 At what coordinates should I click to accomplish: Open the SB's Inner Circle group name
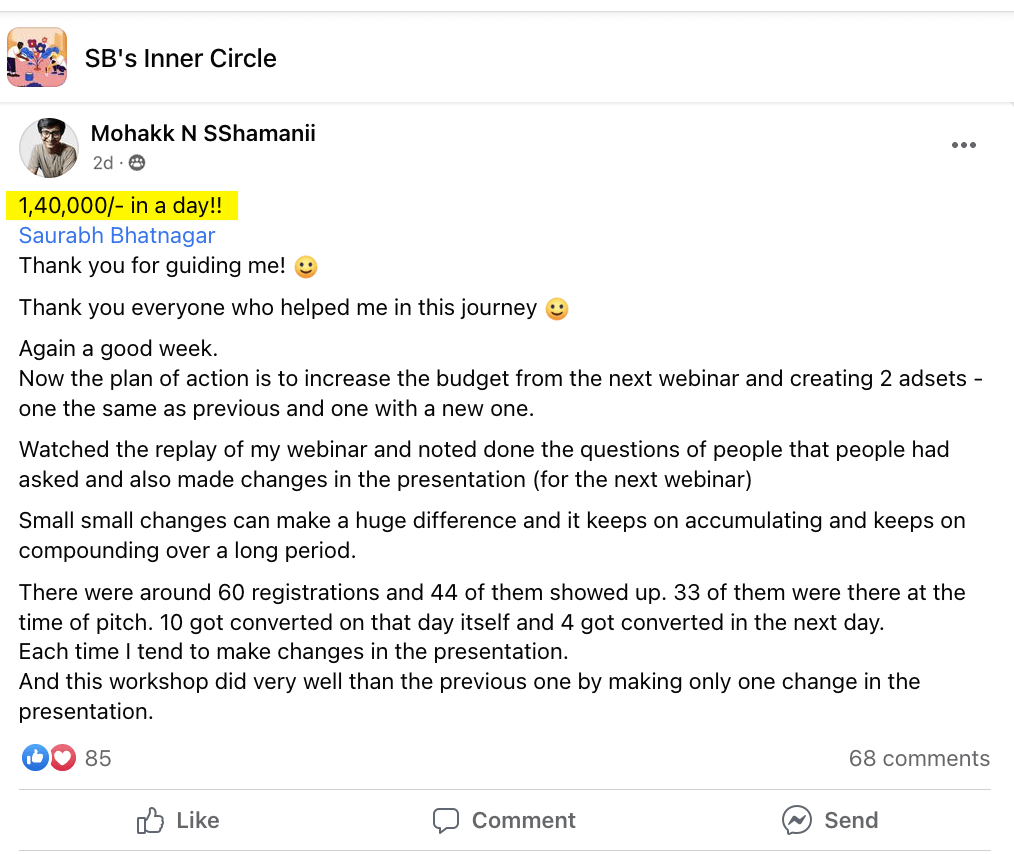180,58
